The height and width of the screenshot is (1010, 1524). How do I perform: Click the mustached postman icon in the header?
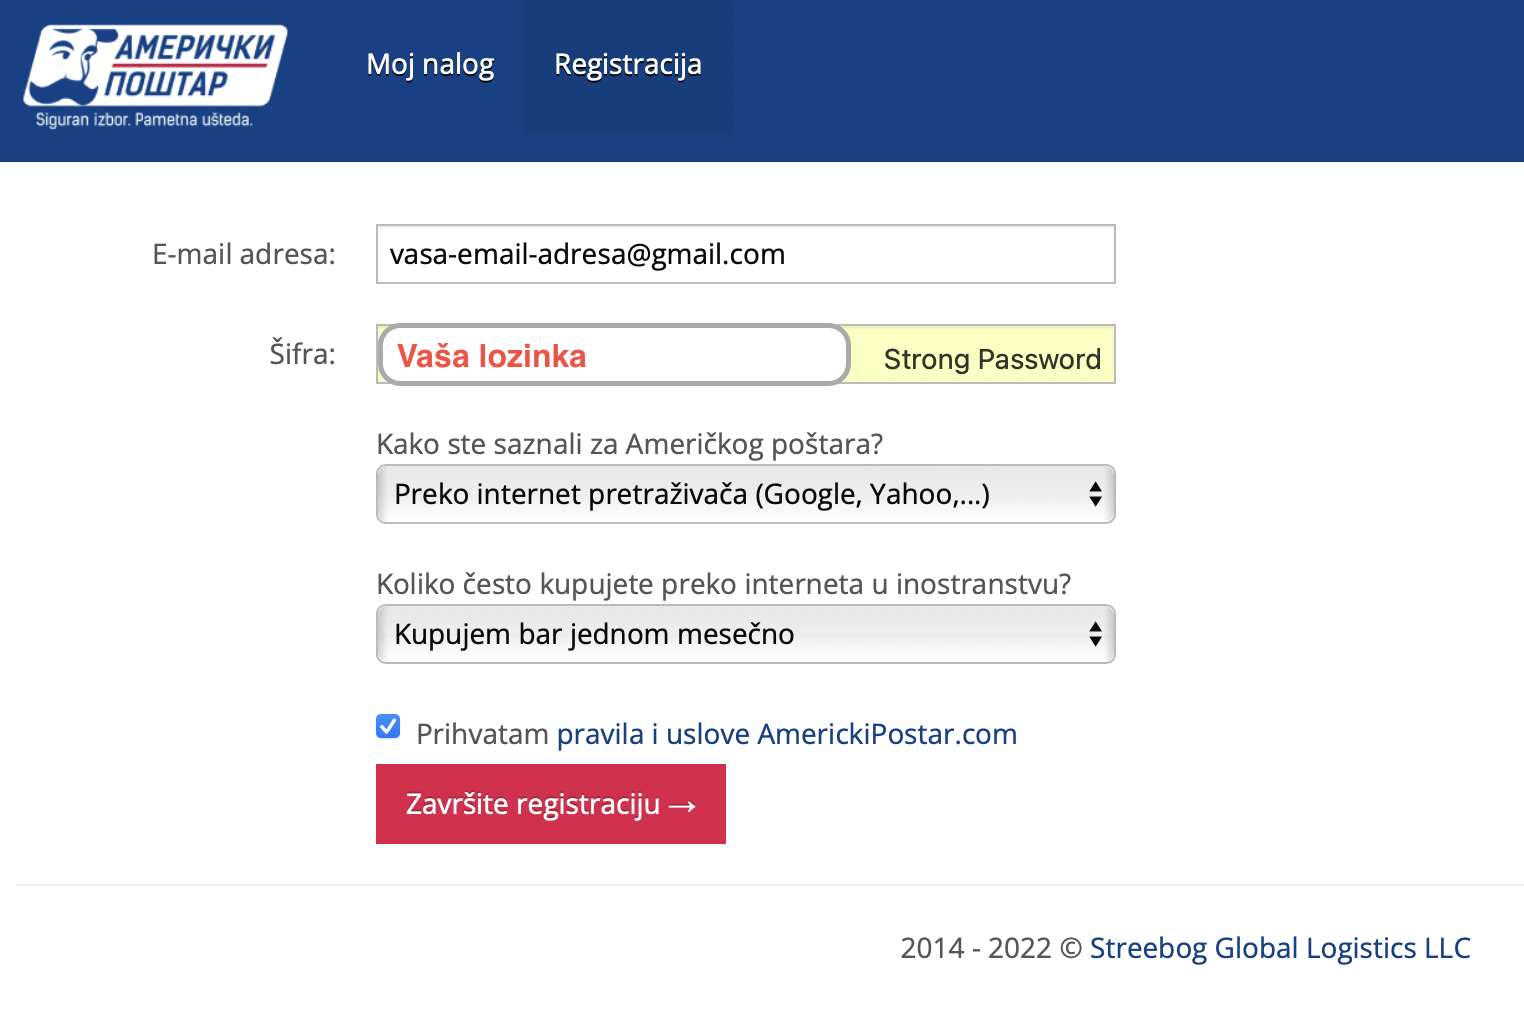[65, 65]
